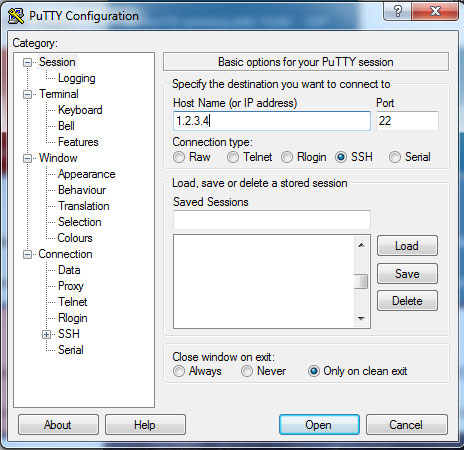Click the About button
Viewport: 464px width, 450px height.
(58, 425)
